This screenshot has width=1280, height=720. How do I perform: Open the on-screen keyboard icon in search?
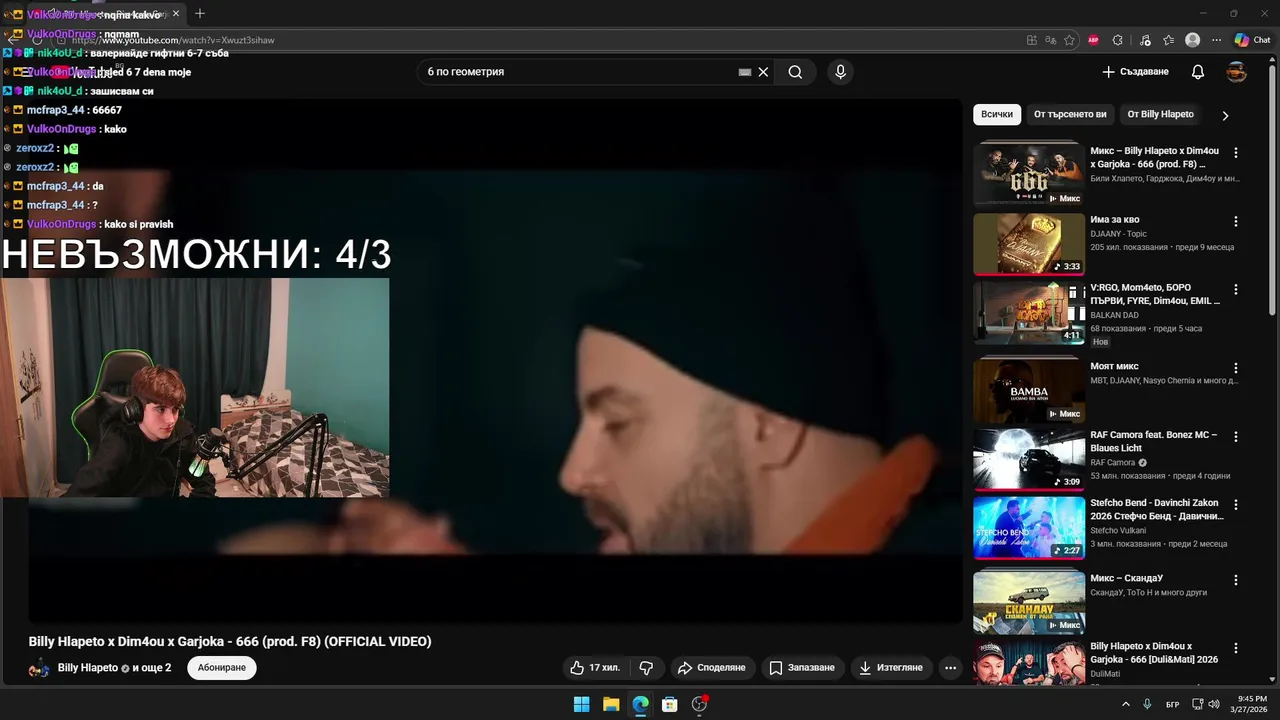pos(745,72)
